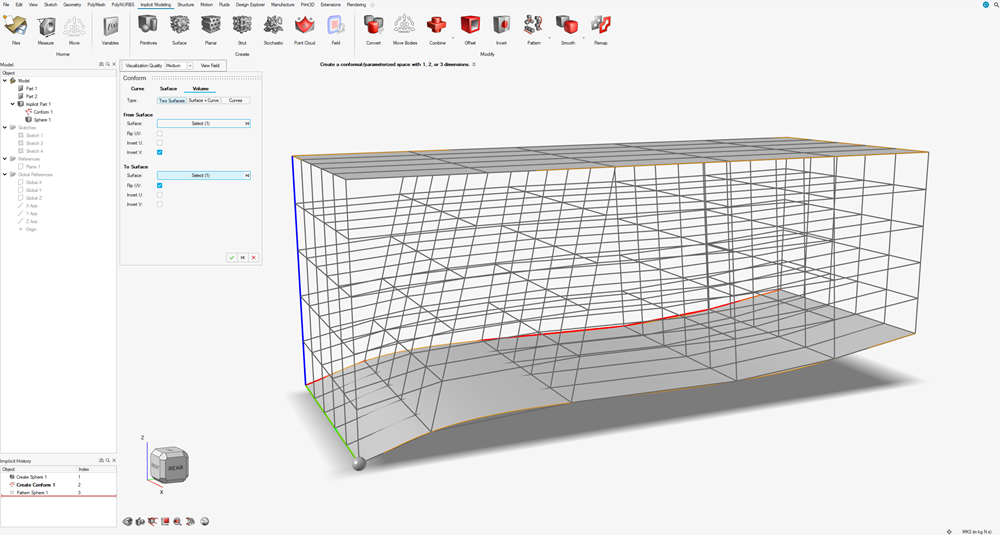Click the Measure tool icon
The image size is (1000, 535).
coord(46,28)
